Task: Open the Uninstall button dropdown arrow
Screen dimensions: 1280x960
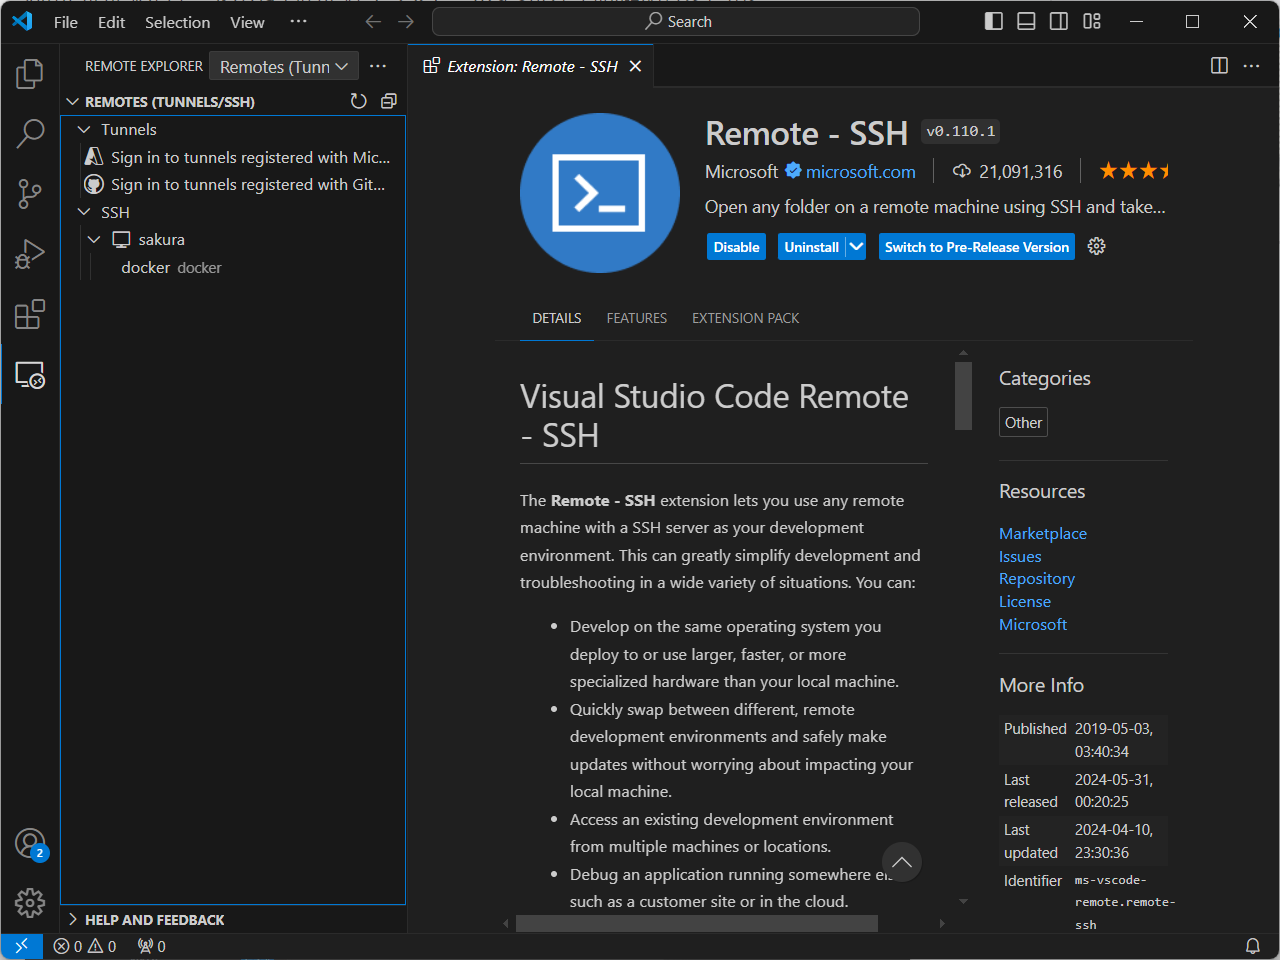Action: click(x=856, y=247)
